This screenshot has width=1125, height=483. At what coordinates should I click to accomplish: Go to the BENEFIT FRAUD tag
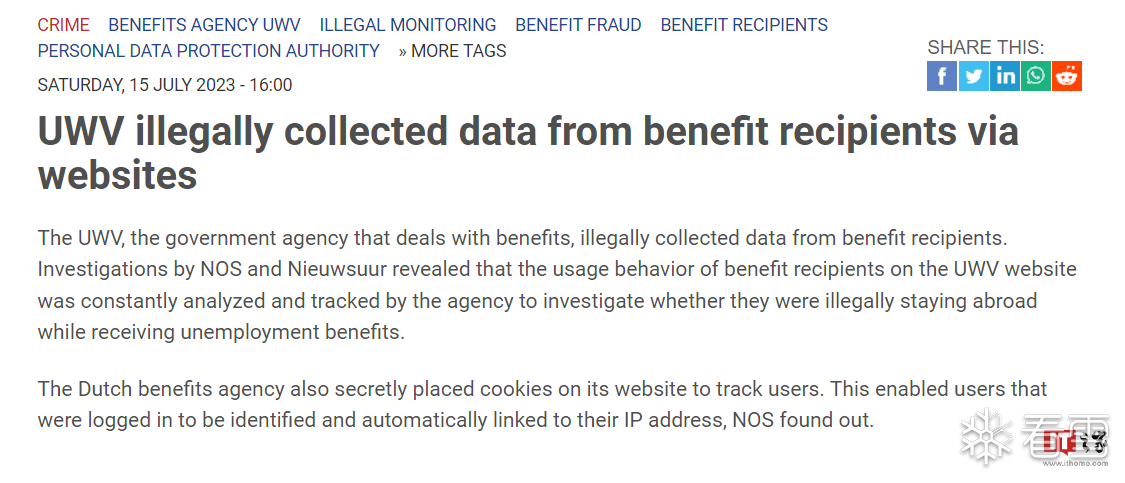[578, 25]
